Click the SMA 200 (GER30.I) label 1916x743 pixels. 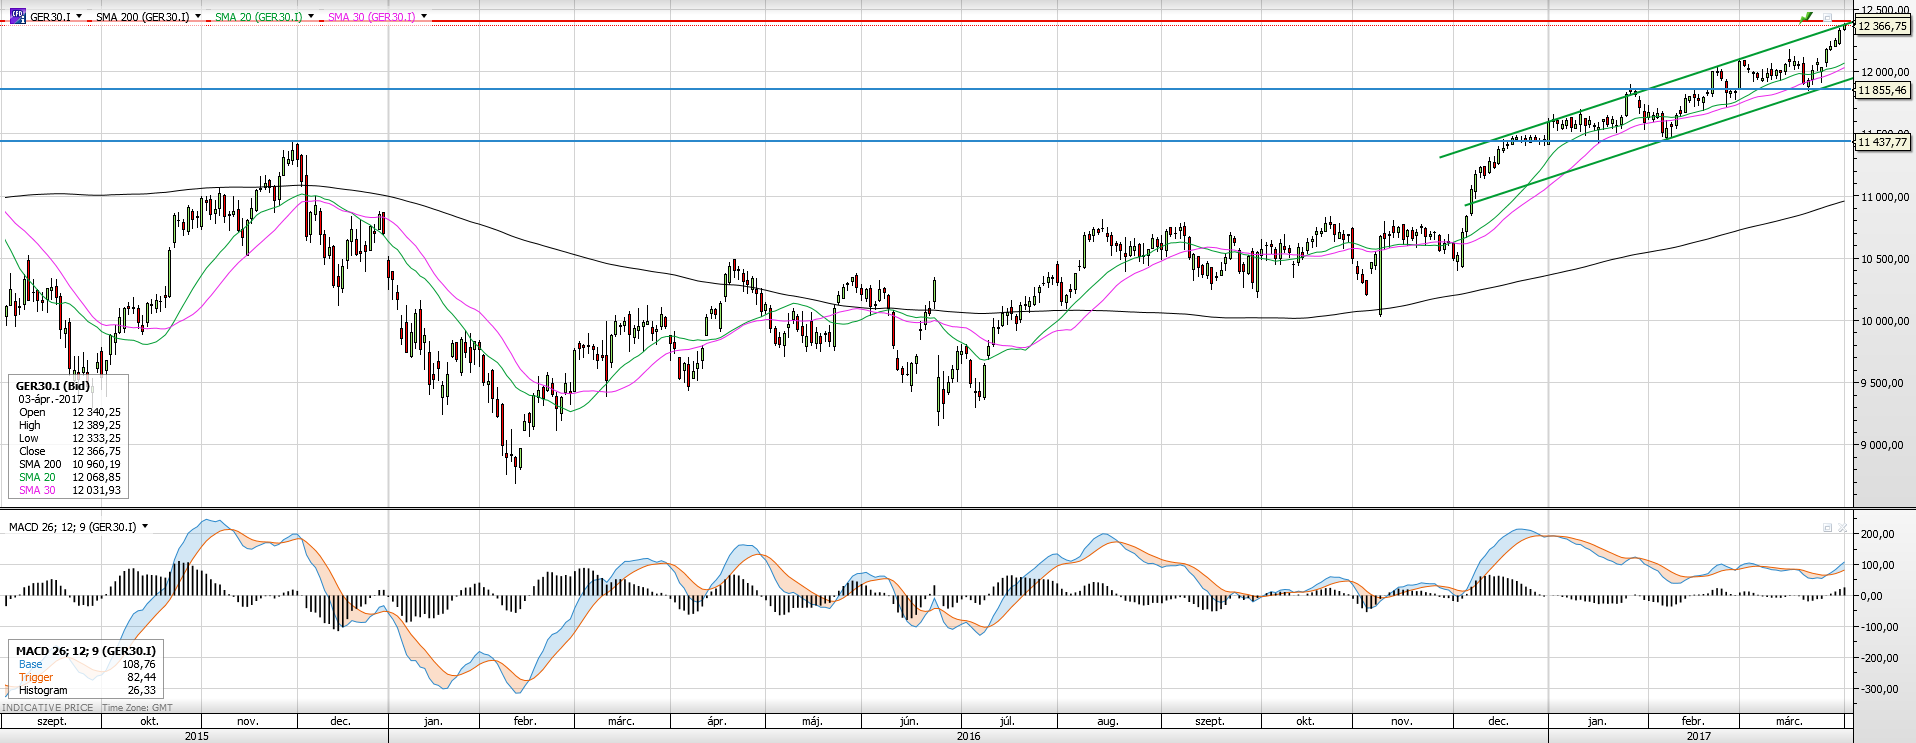[143, 17]
